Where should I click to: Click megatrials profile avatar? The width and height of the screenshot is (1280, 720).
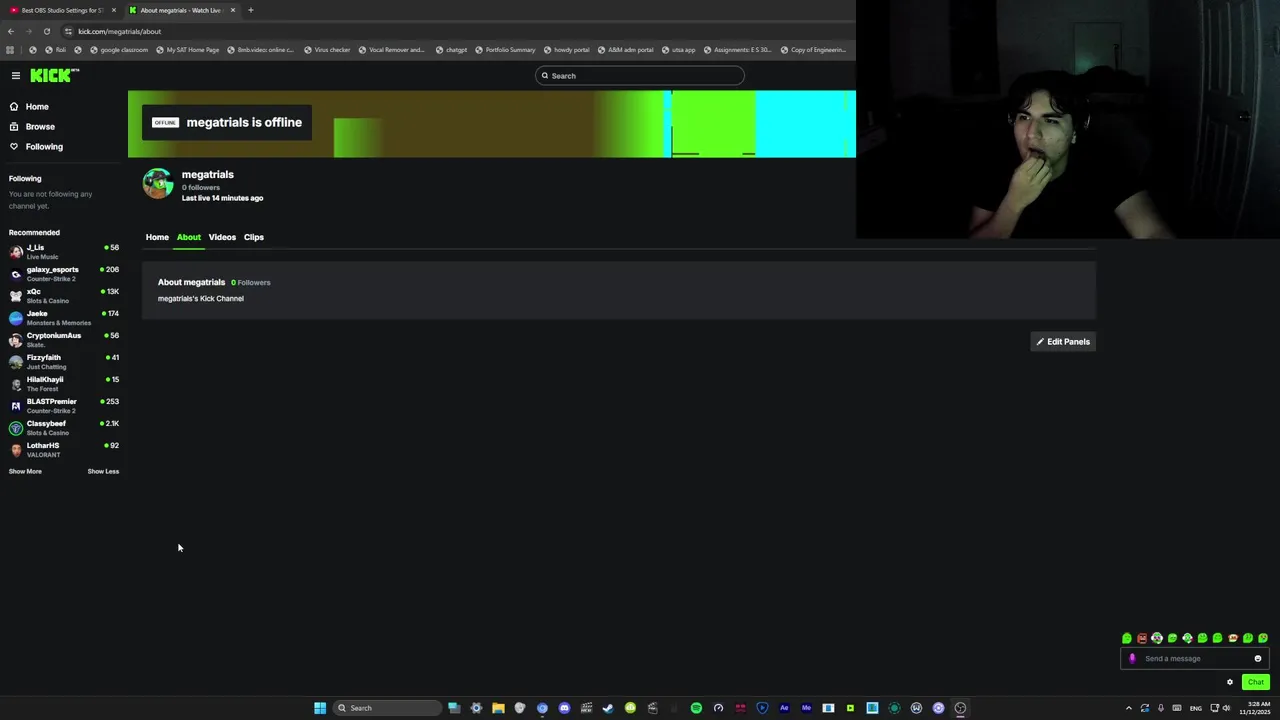(x=158, y=184)
